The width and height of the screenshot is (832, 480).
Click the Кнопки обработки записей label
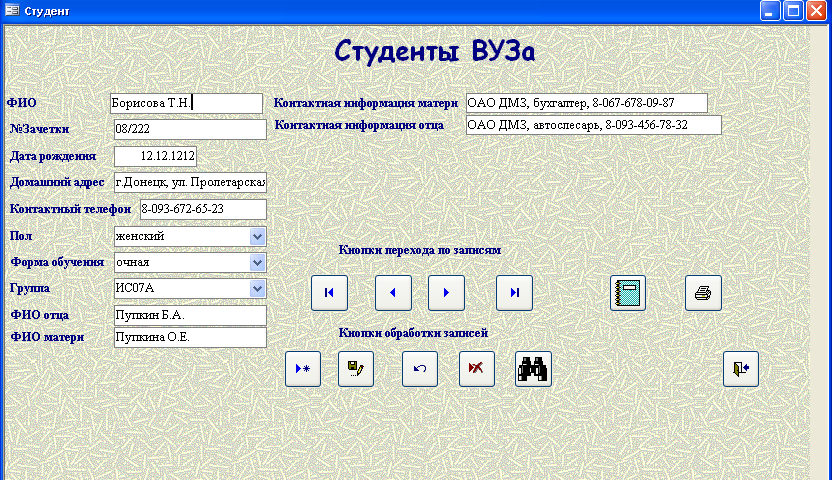point(413,333)
